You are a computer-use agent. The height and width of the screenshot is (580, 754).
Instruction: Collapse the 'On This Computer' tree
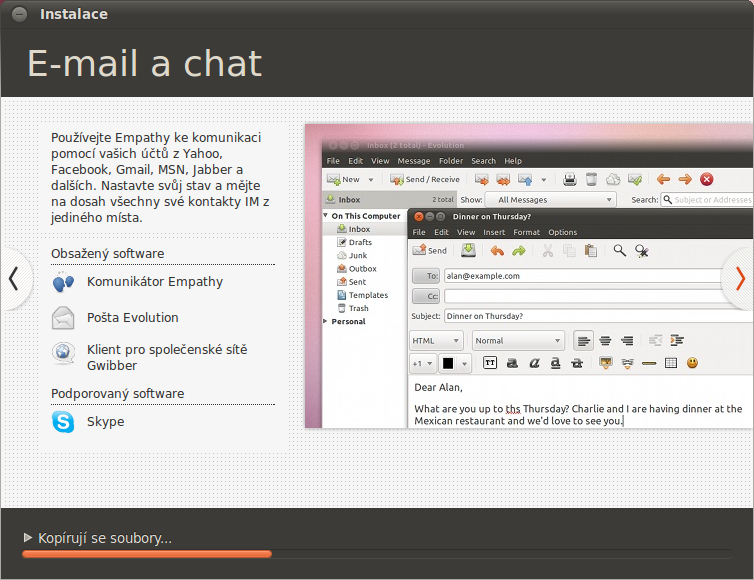point(326,215)
